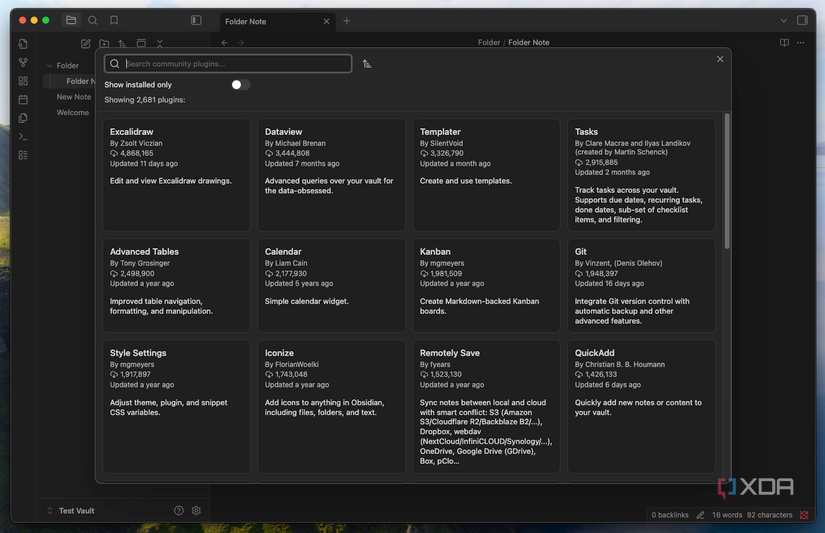Open the bookmarks pane icon
This screenshot has width=825, height=533.
tap(114, 21)
